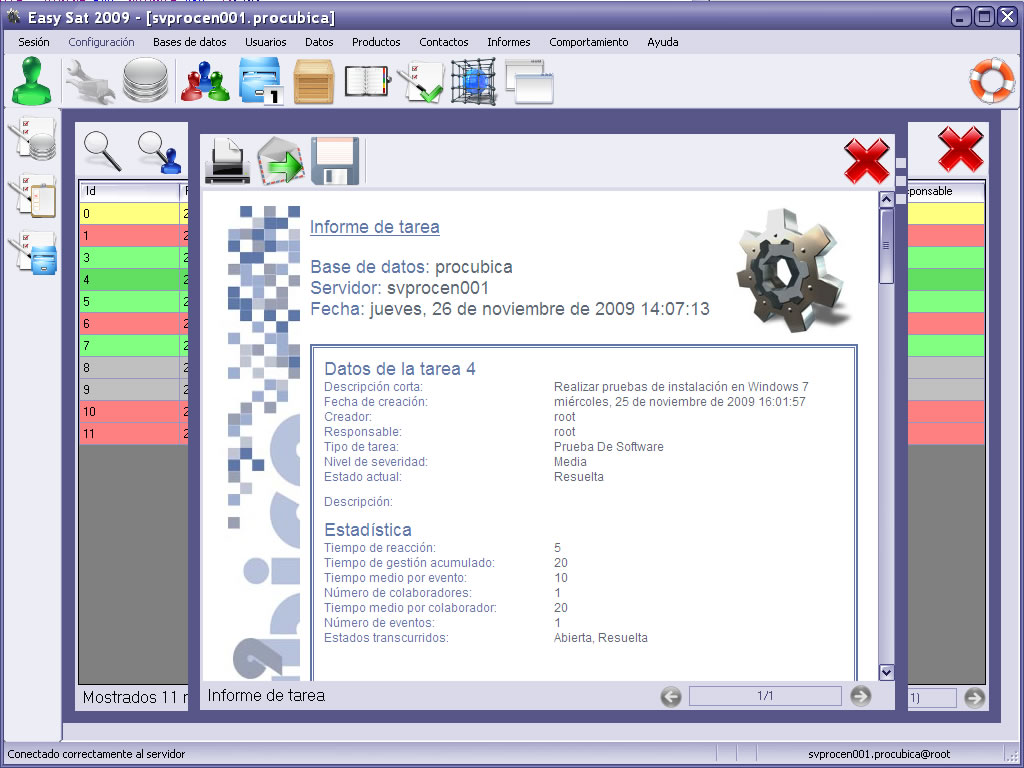Open the lifebuoy help icon

(991, 81)
